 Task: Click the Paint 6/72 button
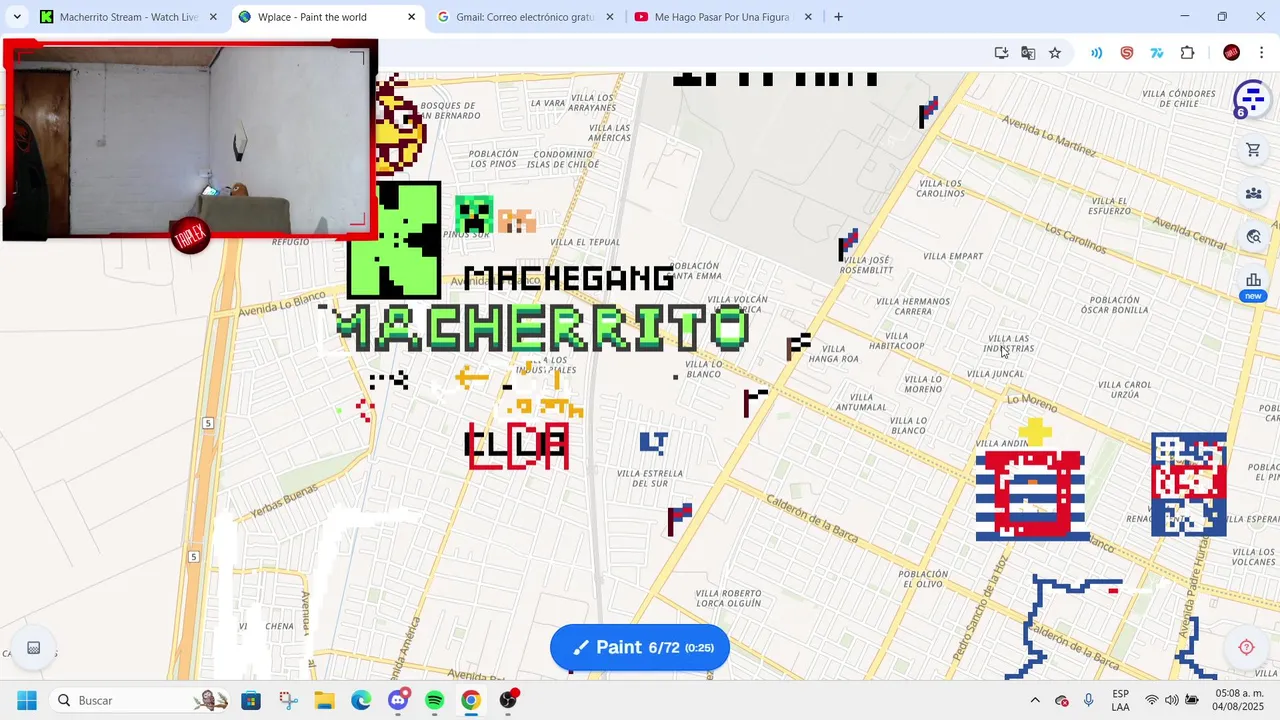tap(640, 647)
